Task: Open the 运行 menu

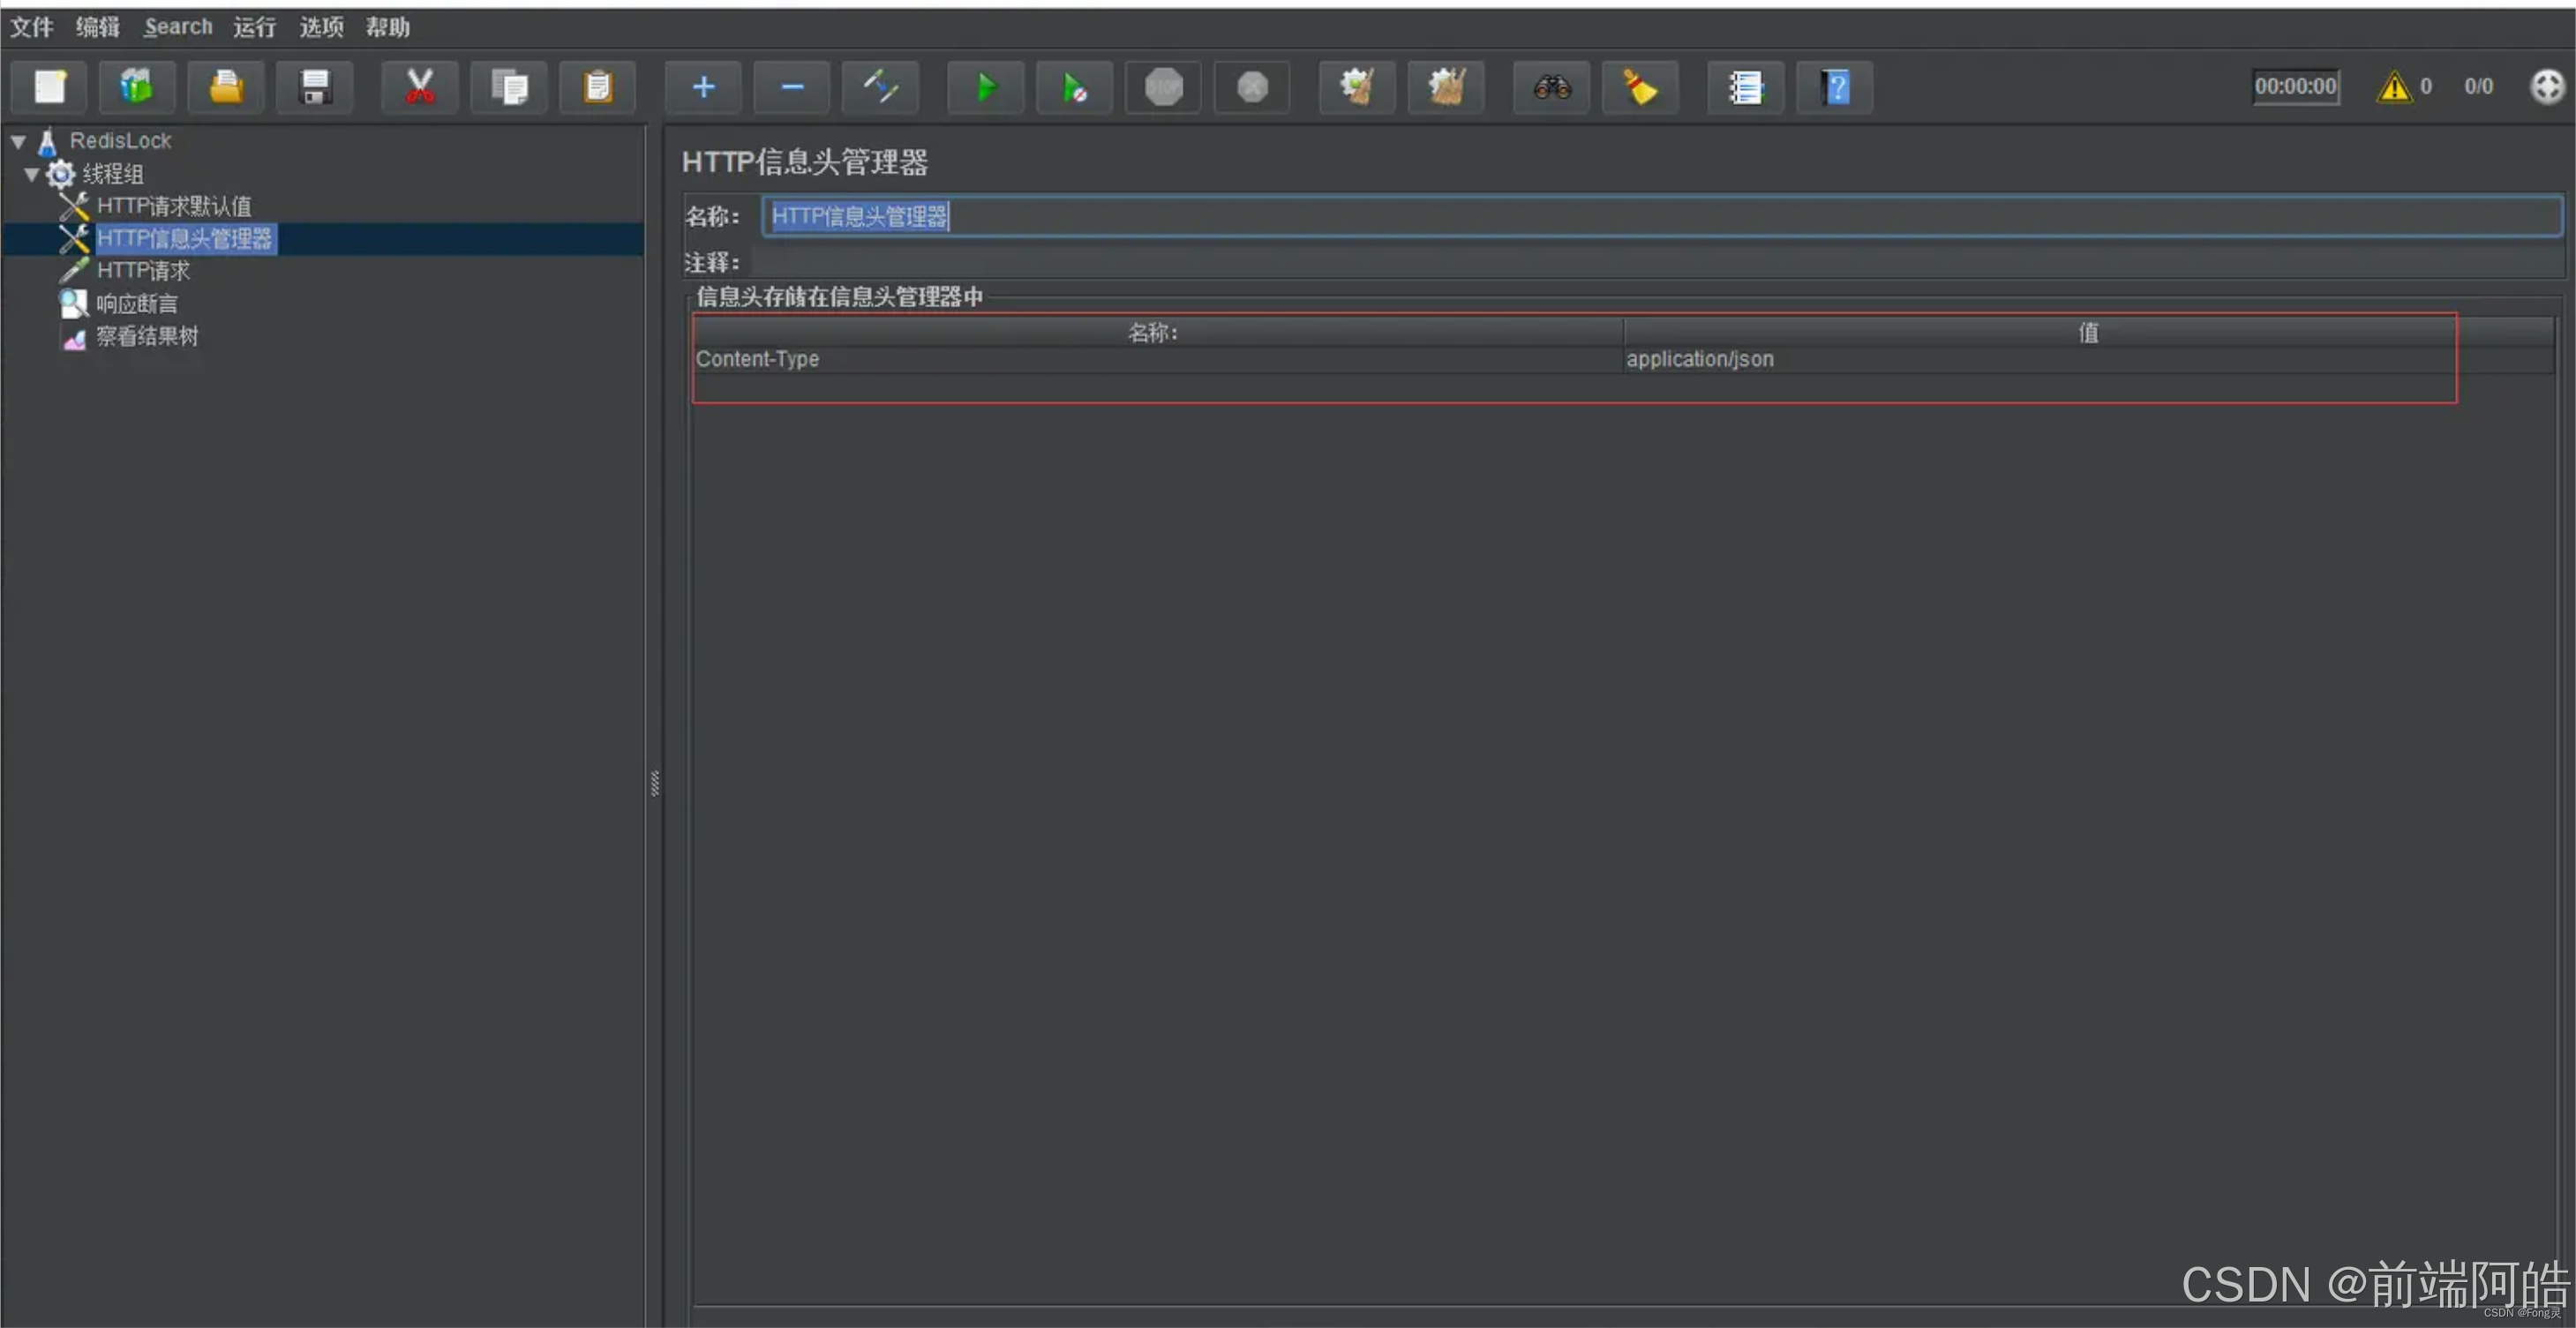Action: [x=254, y=27]
